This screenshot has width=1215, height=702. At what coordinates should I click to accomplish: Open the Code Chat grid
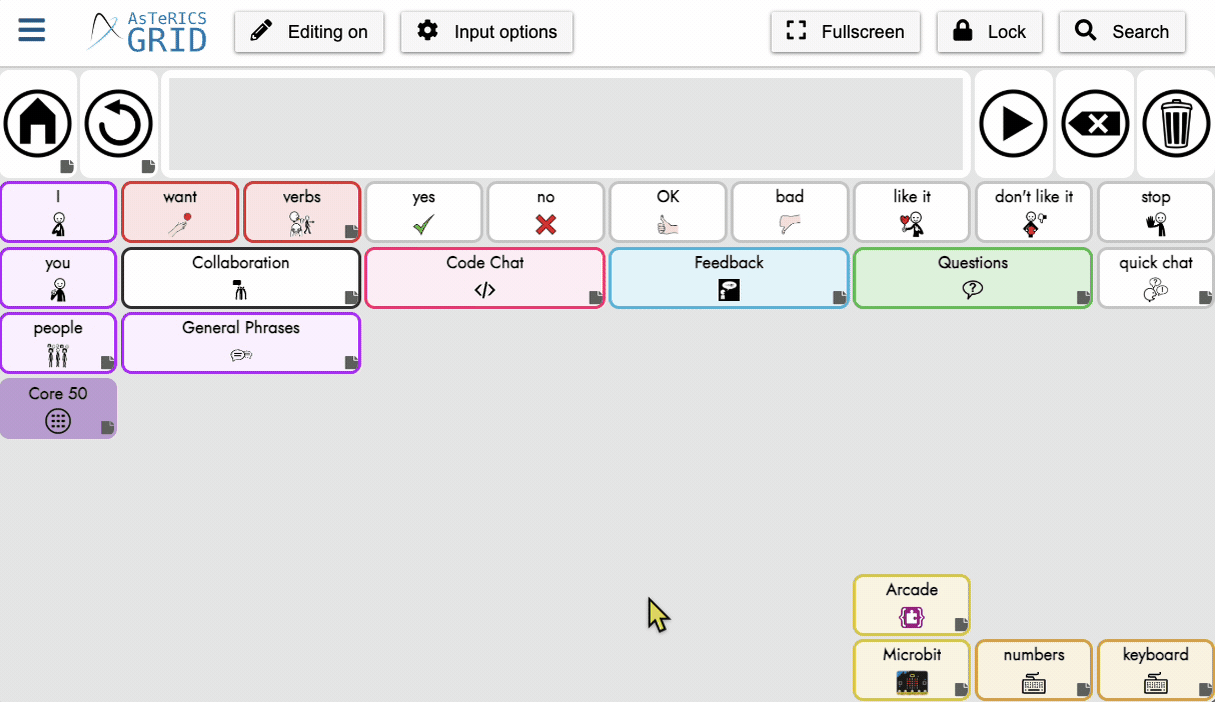[485, 277]
